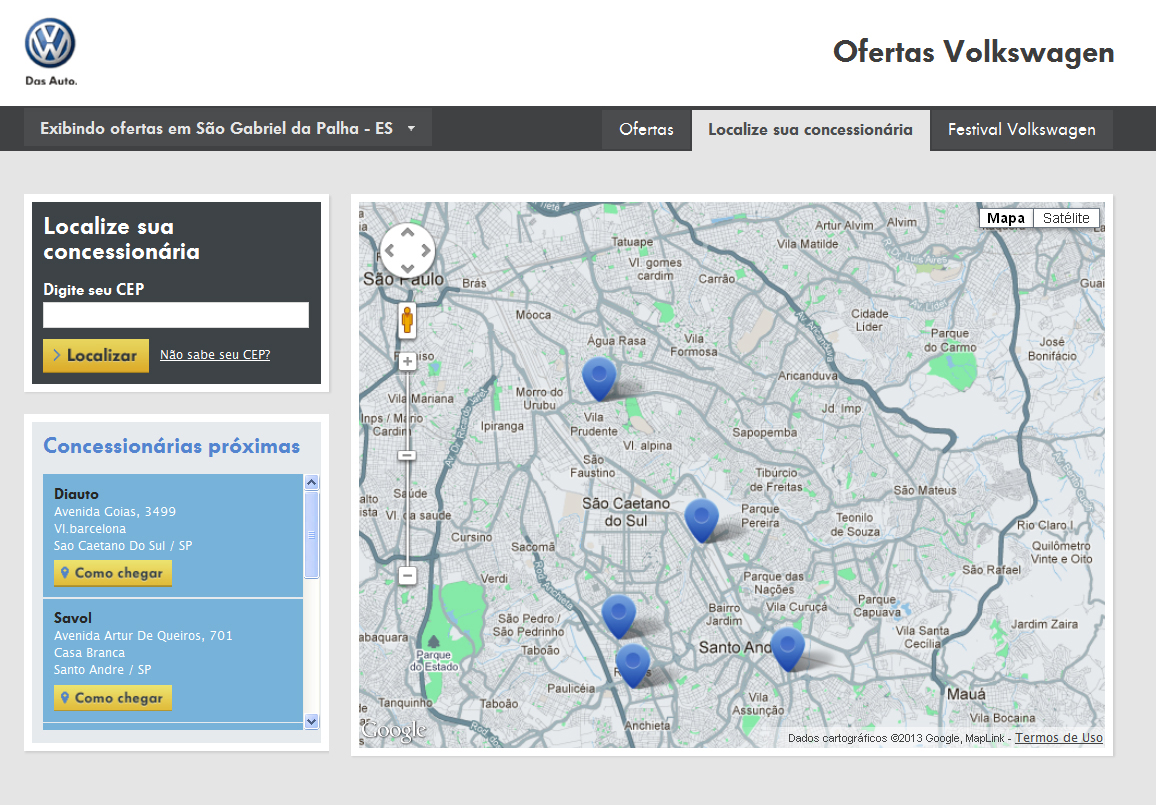
Task: Click the Casa Branca neighborhood text
Action: click(89, 652)
